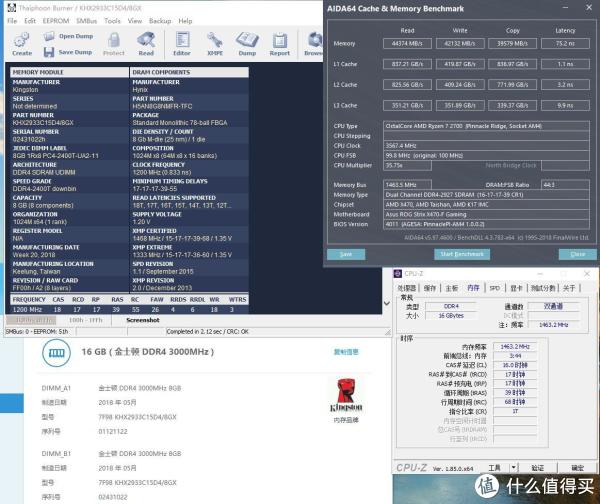Switch to CPU-Z 缓存 tab
This screenshot has width=600, height=504.
pos(430,288)
